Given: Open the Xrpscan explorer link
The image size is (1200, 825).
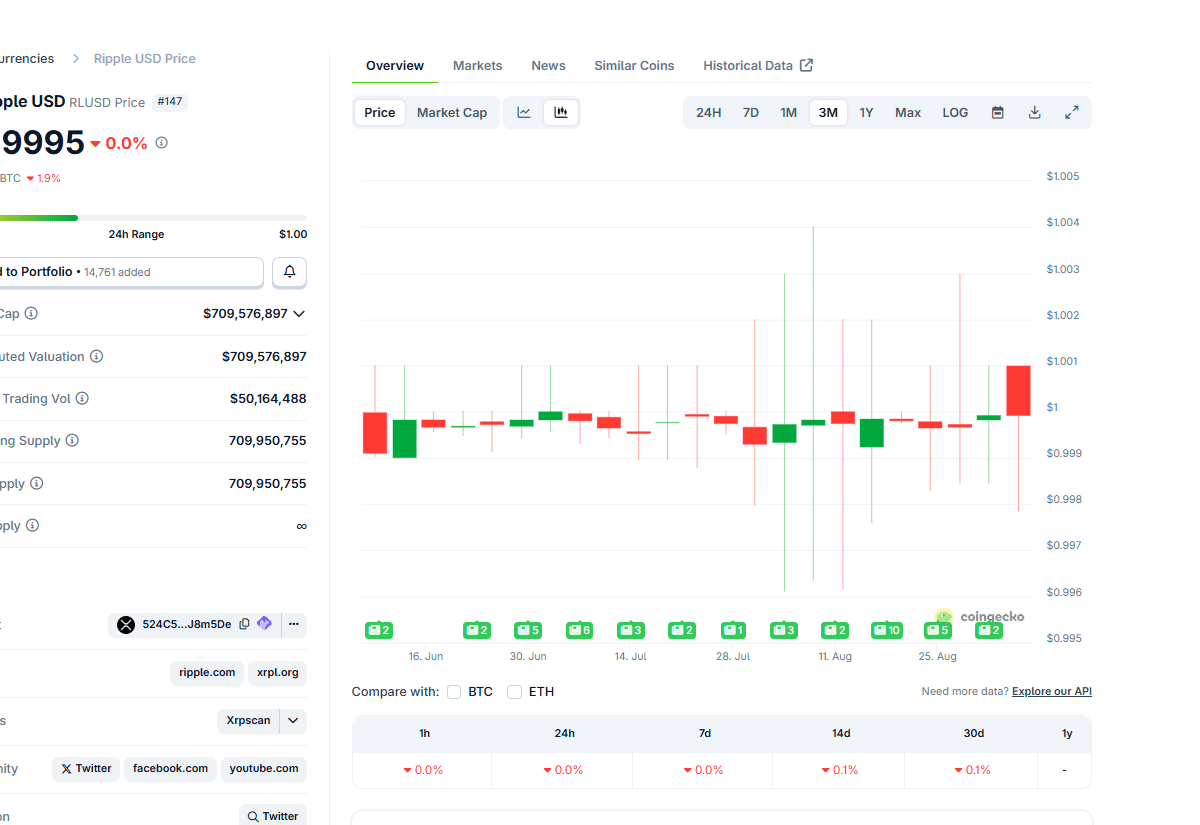Looking at the screenshot, I should coord(248,720).
